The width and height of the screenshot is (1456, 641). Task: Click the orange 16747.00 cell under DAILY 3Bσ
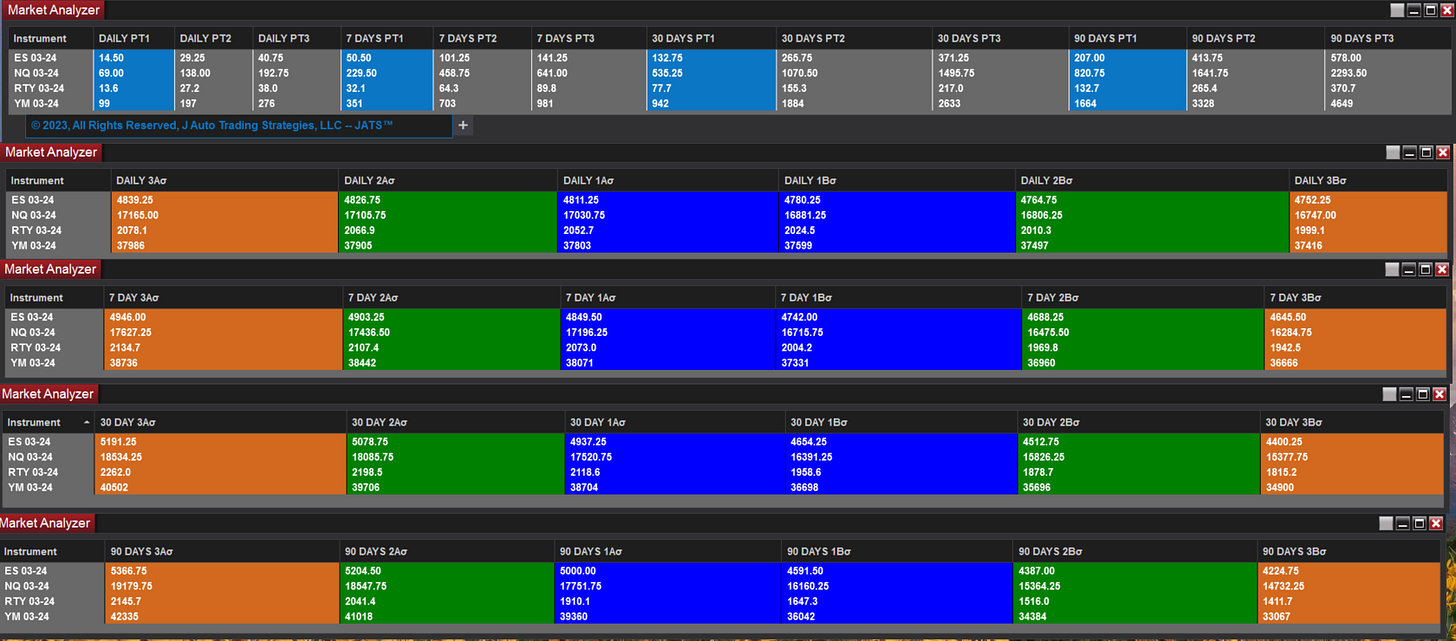point(1367,215)
